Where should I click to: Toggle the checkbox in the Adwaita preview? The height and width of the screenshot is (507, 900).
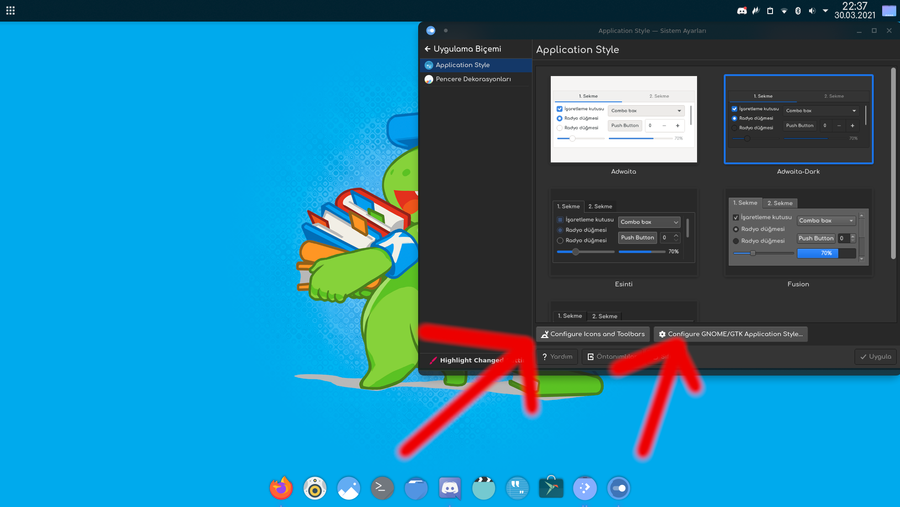(x=560, y=109)
